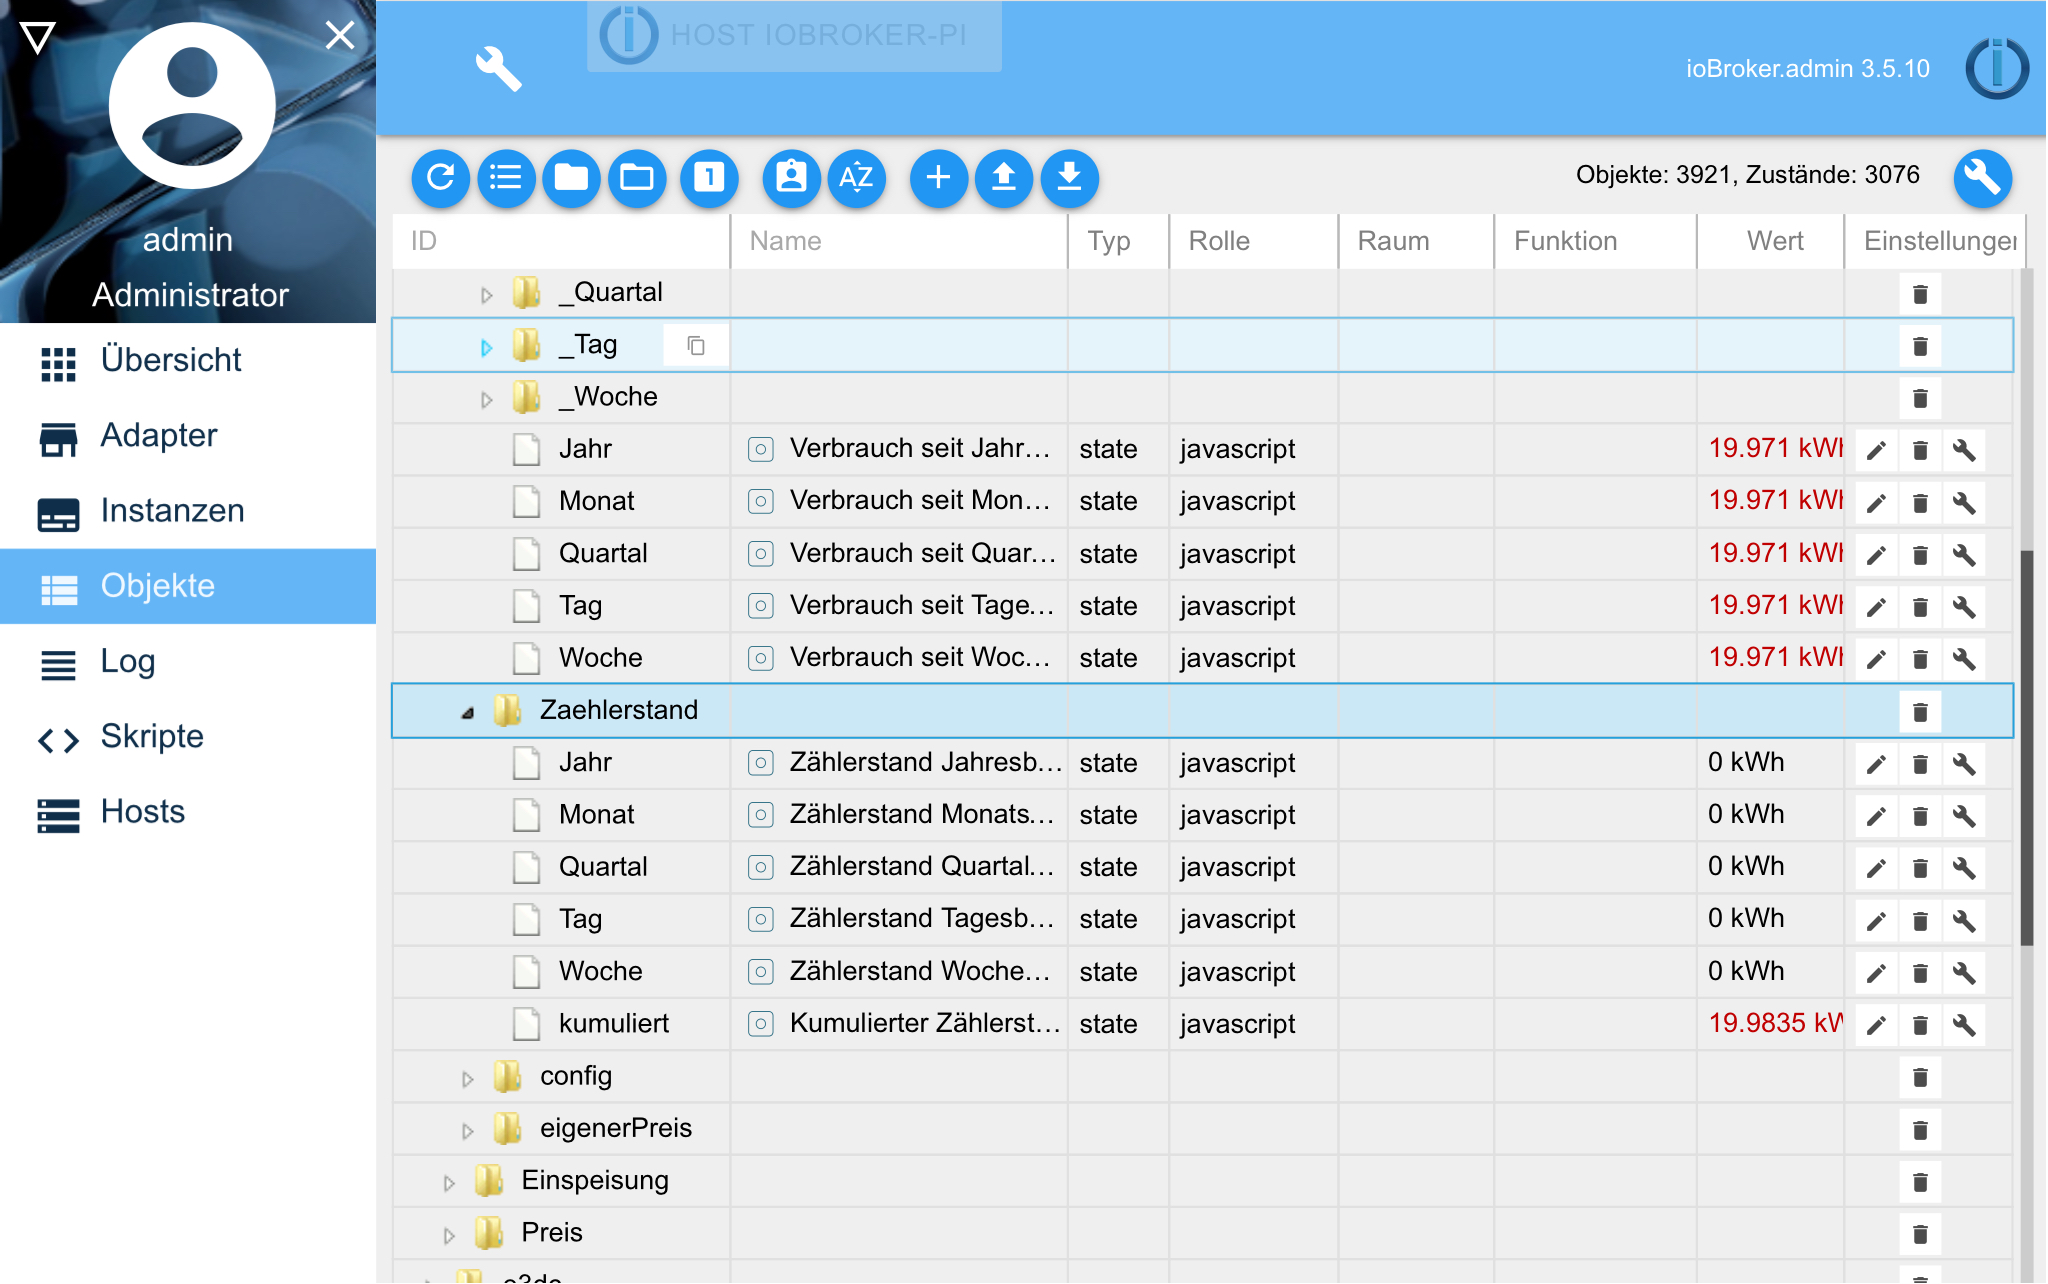Image resolution: width=2048 pixels, height=1284 pixels.
Task: Go to Instanzen page
Action: 188,511
